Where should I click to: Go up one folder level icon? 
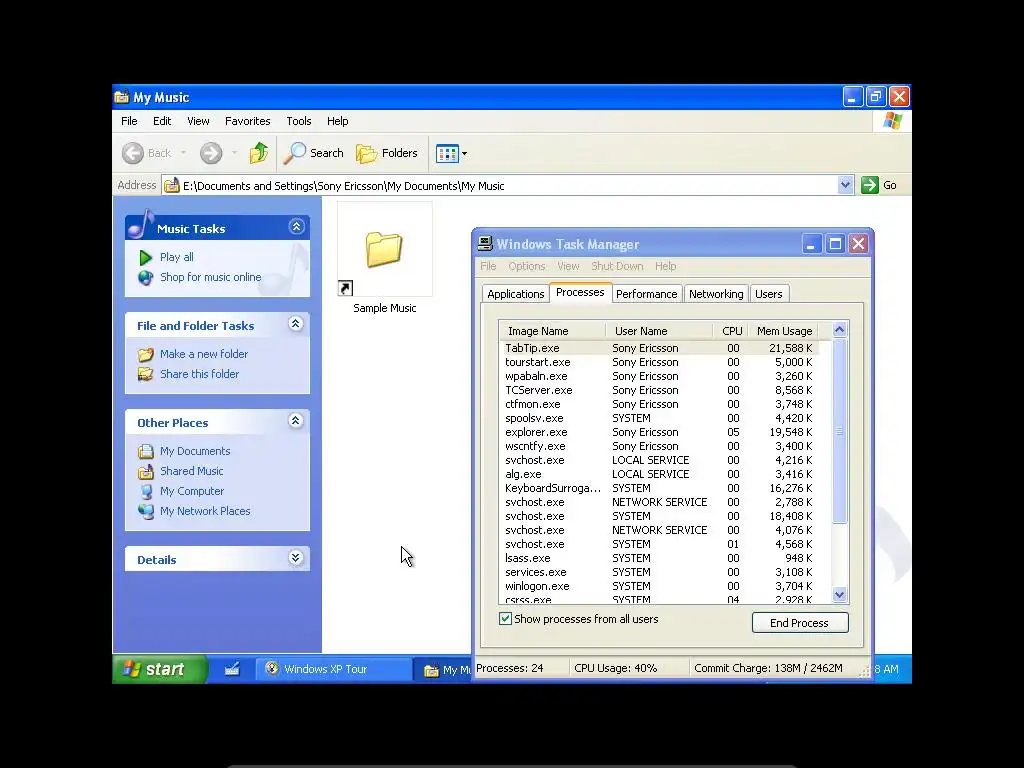coord(259,153)
